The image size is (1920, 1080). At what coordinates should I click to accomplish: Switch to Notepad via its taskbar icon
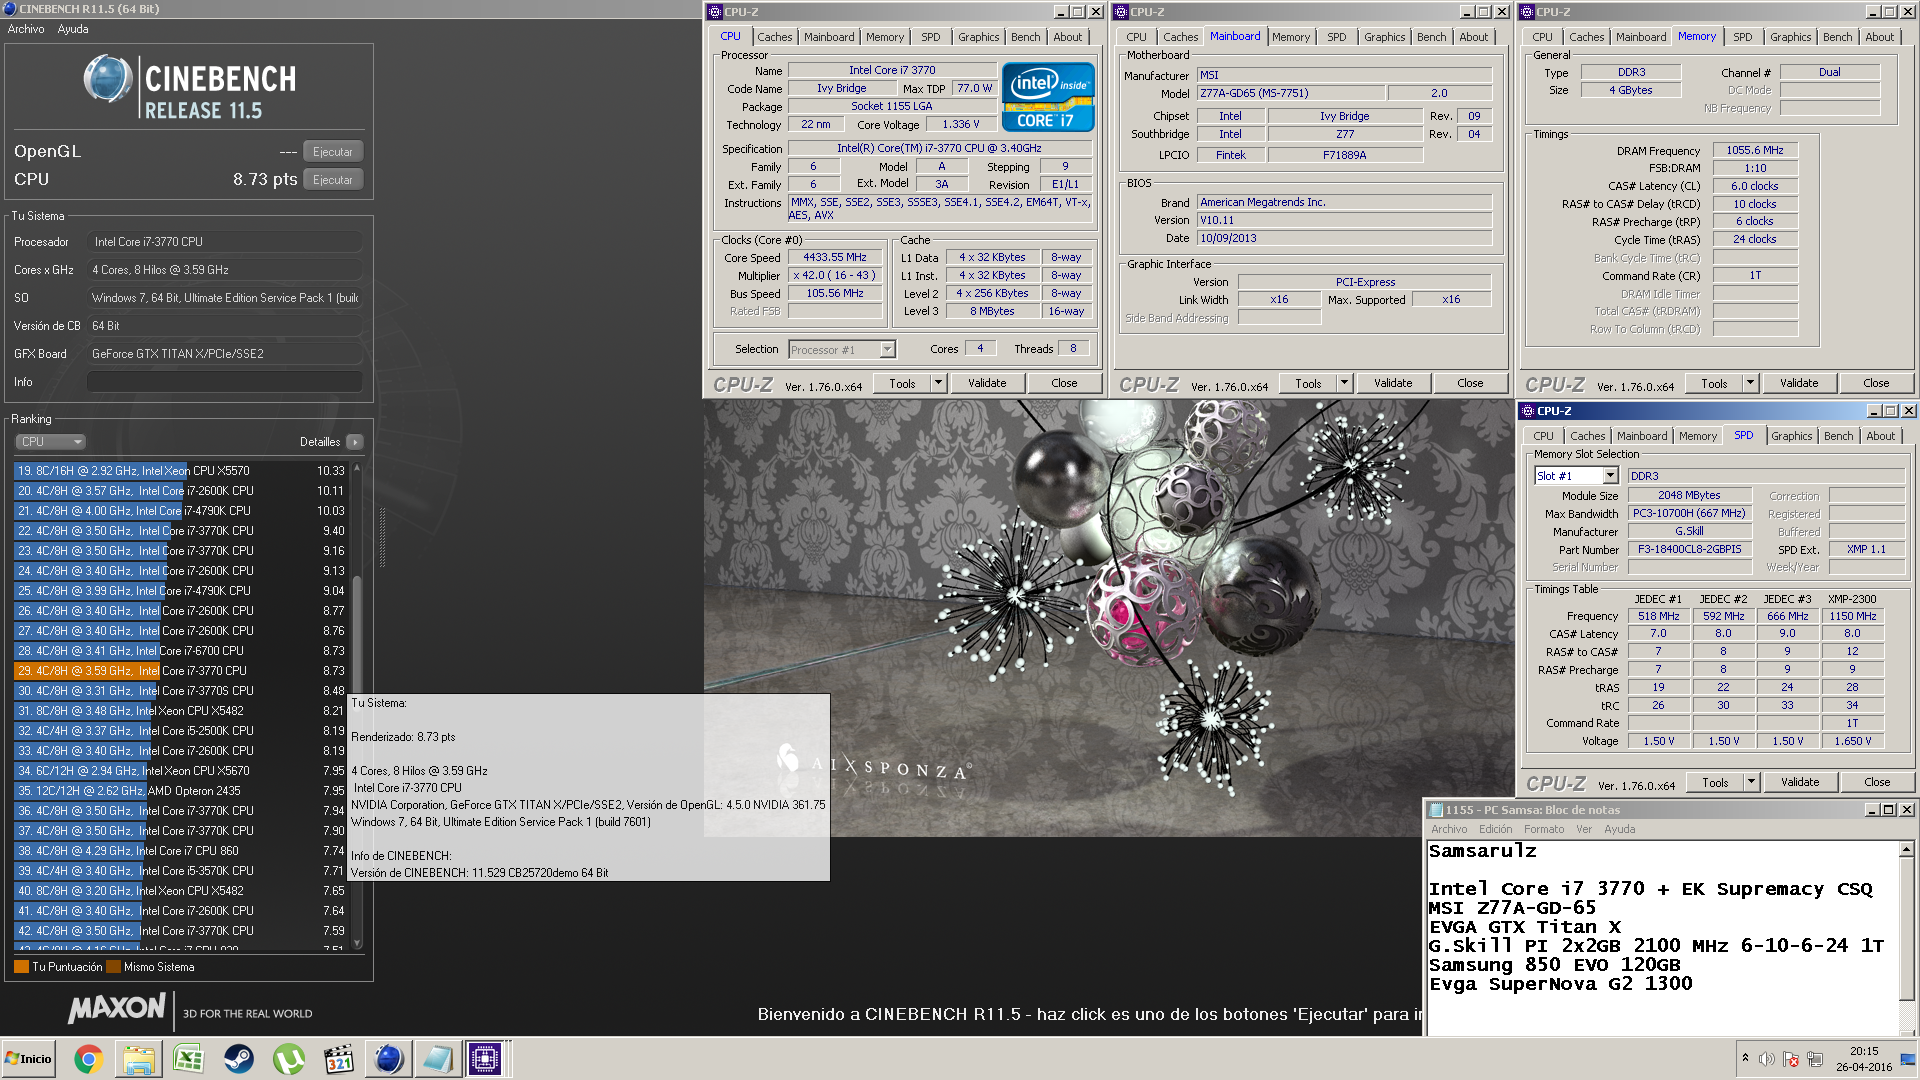pyautogui.click(x=437, y=1059)
